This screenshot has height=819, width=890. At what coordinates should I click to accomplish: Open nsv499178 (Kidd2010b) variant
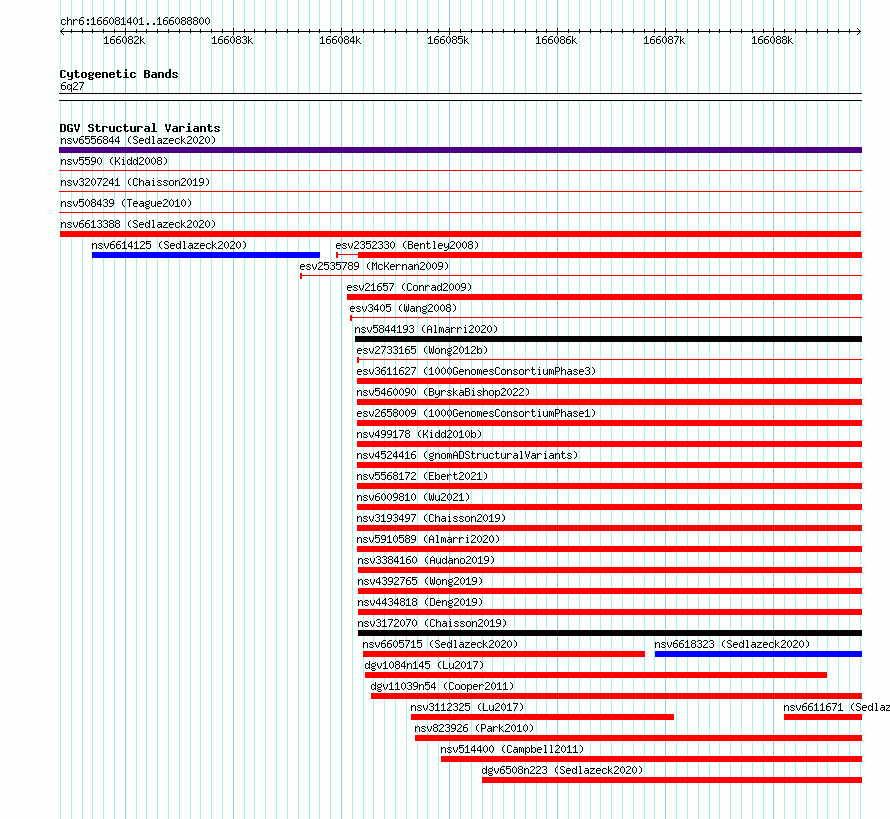pyautogui.click(x=419, y=434)
